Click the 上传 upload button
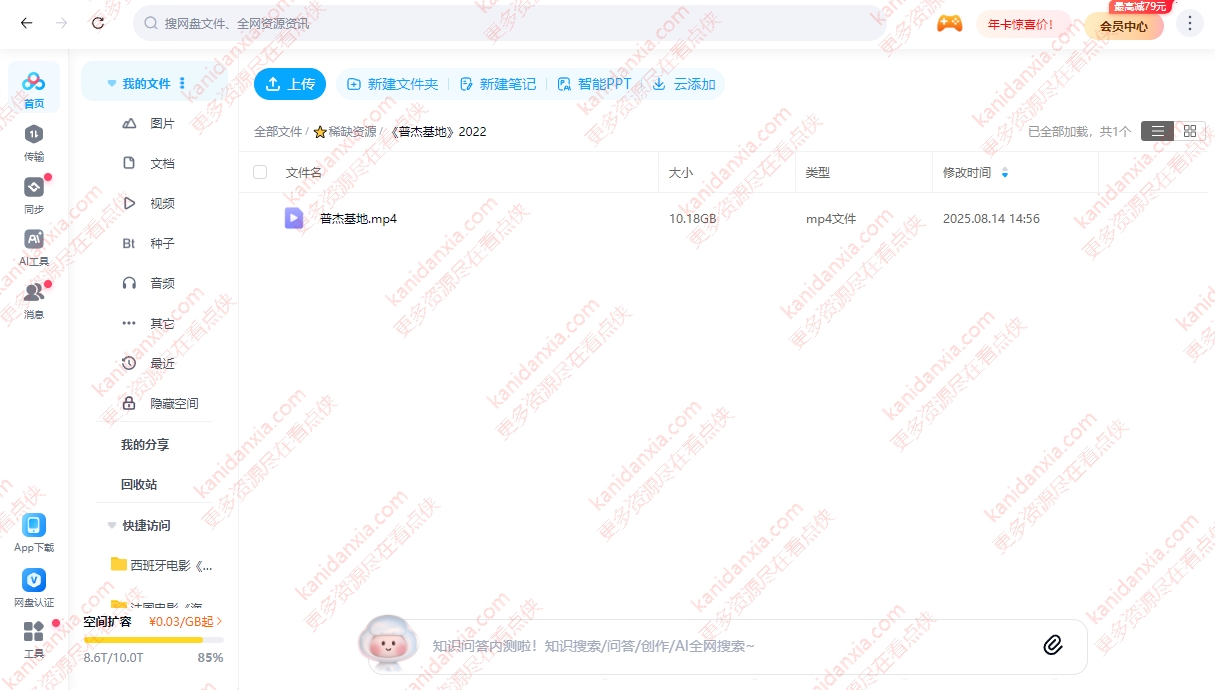This screenshot has height=690, width=1215. coord(290,84)
